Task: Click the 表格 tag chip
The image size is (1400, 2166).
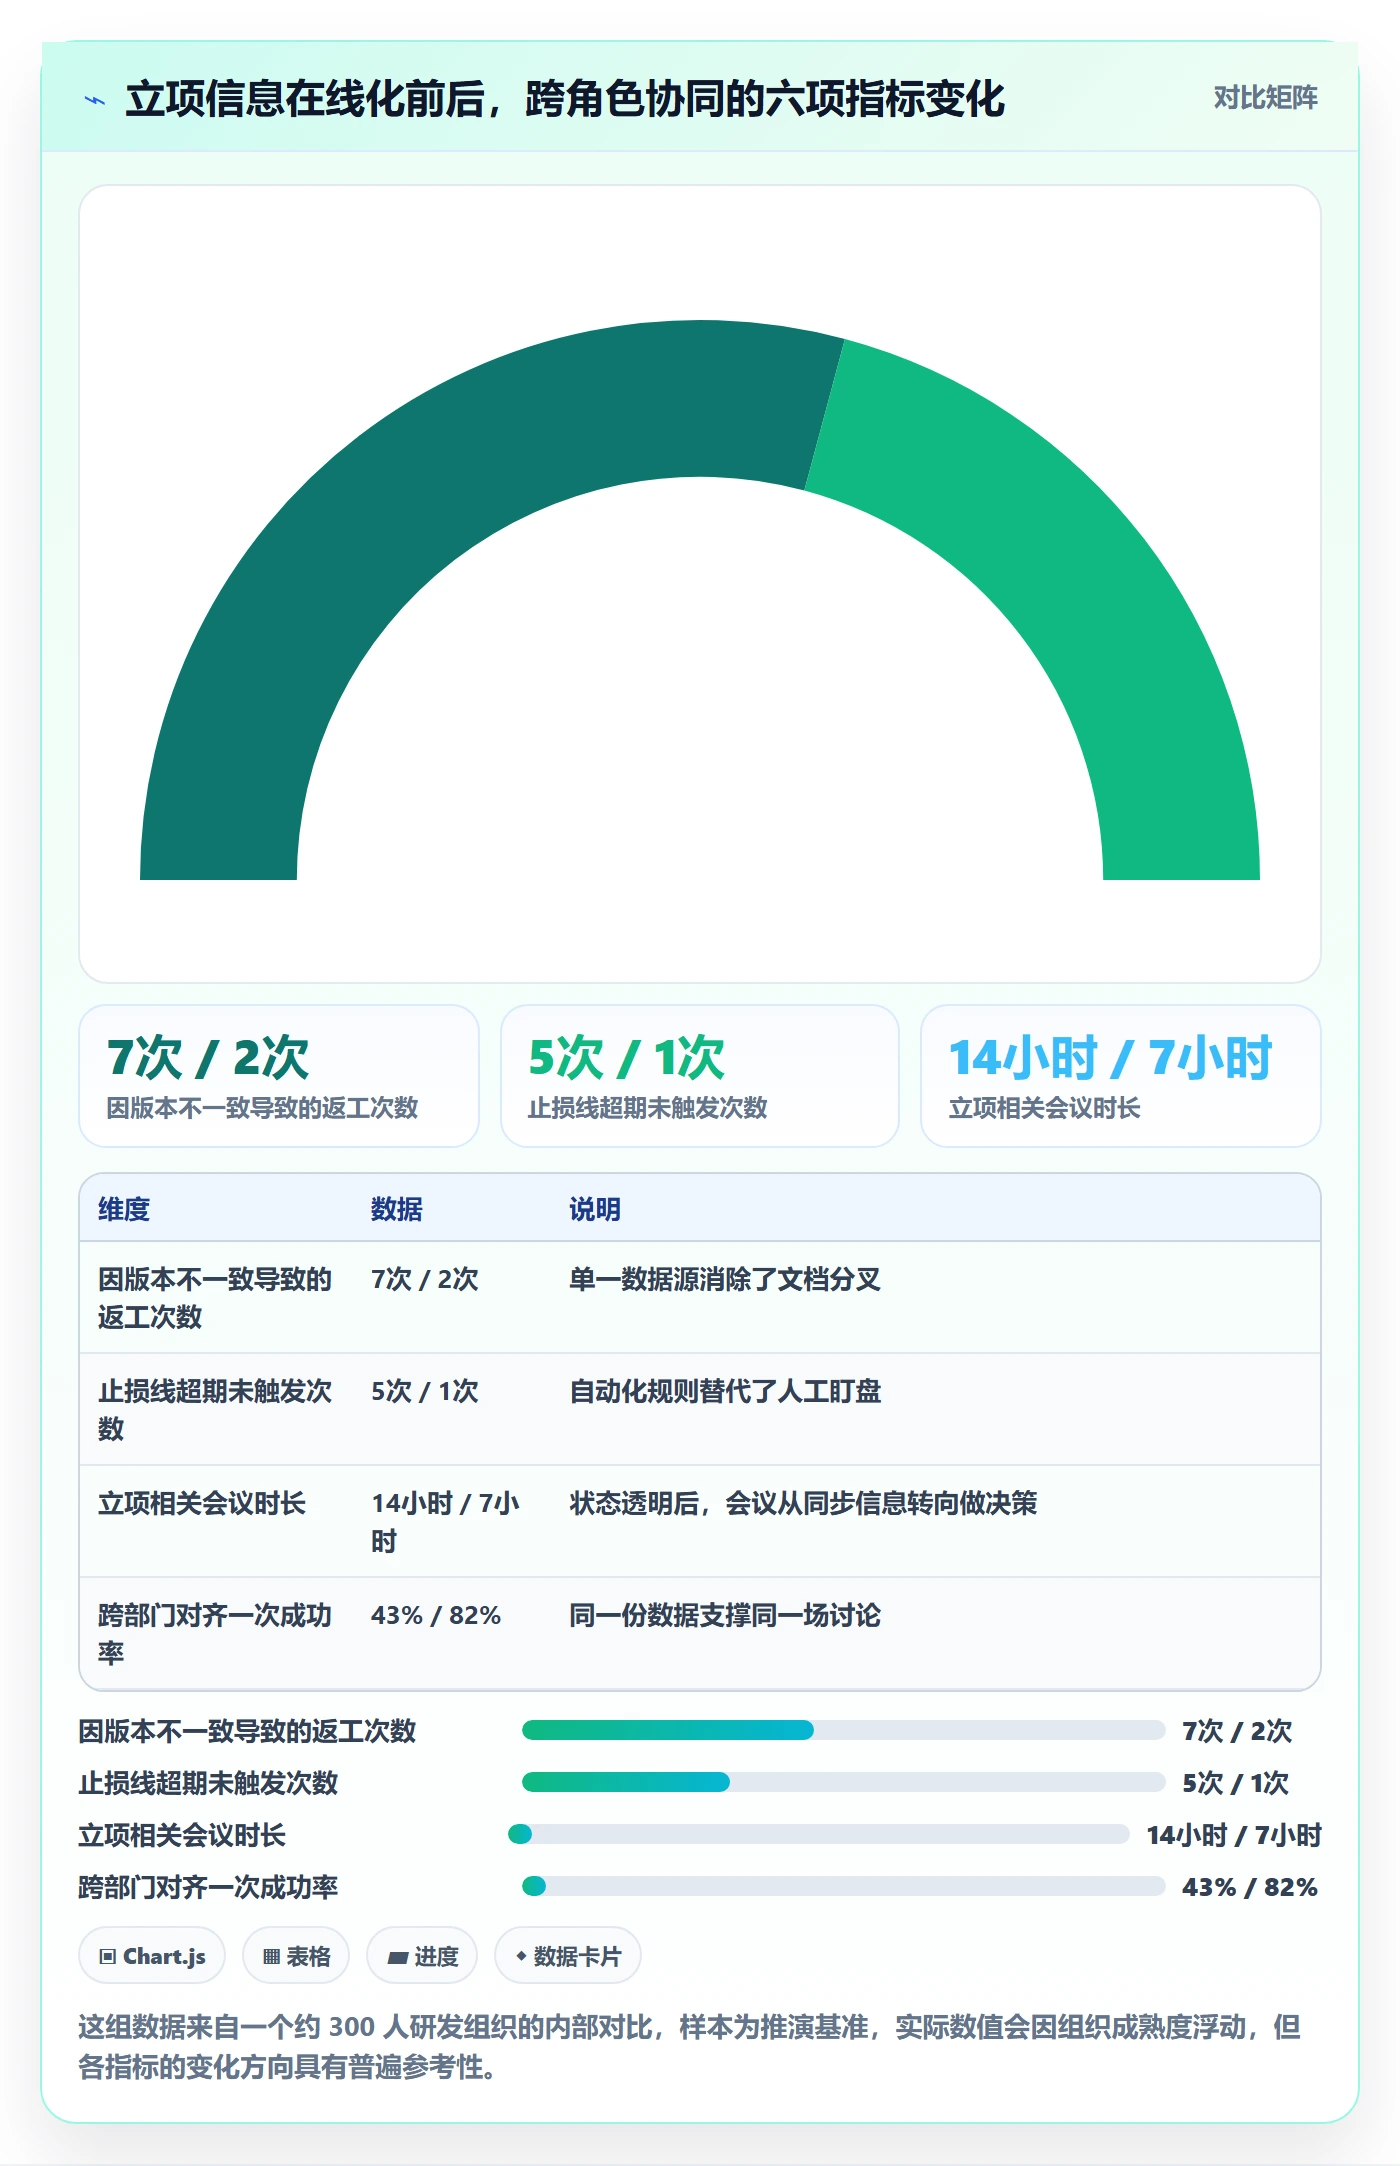Action: (x=296, y=1955)
